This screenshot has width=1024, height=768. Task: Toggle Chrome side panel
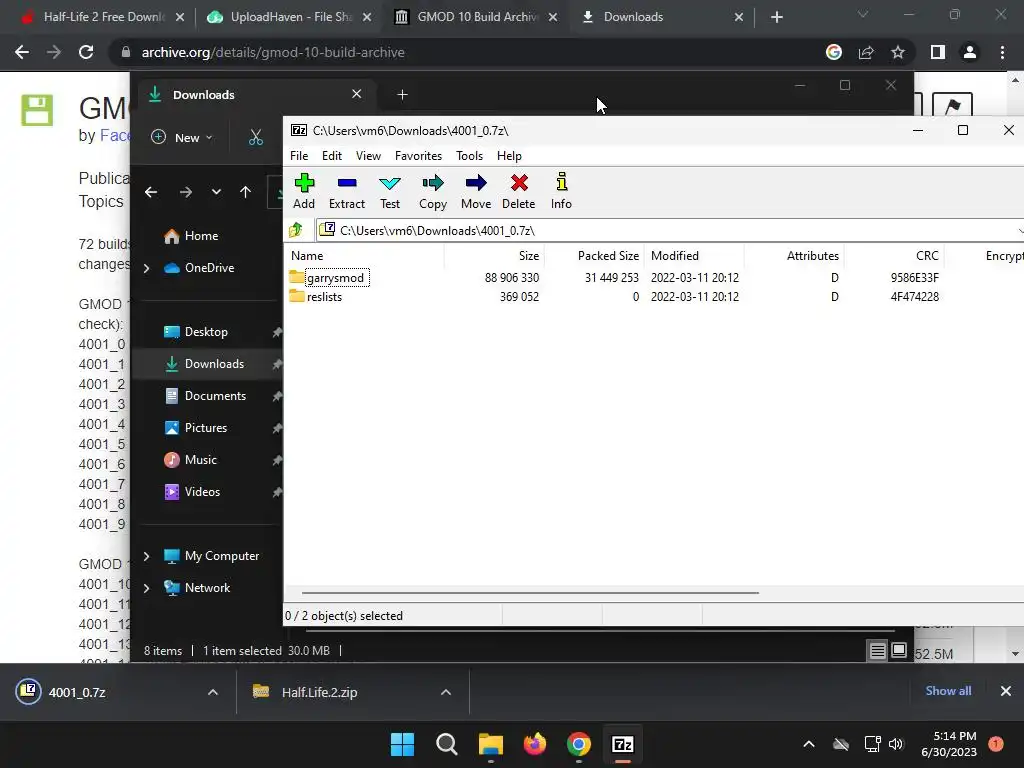pos(938,52)
